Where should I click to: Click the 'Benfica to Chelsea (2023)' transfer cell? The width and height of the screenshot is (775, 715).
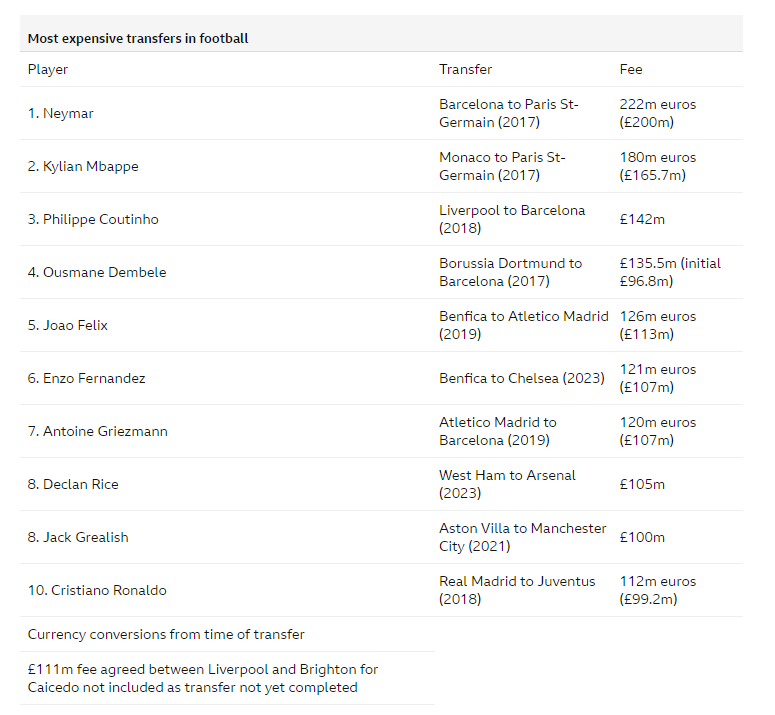tap(522, 378)
